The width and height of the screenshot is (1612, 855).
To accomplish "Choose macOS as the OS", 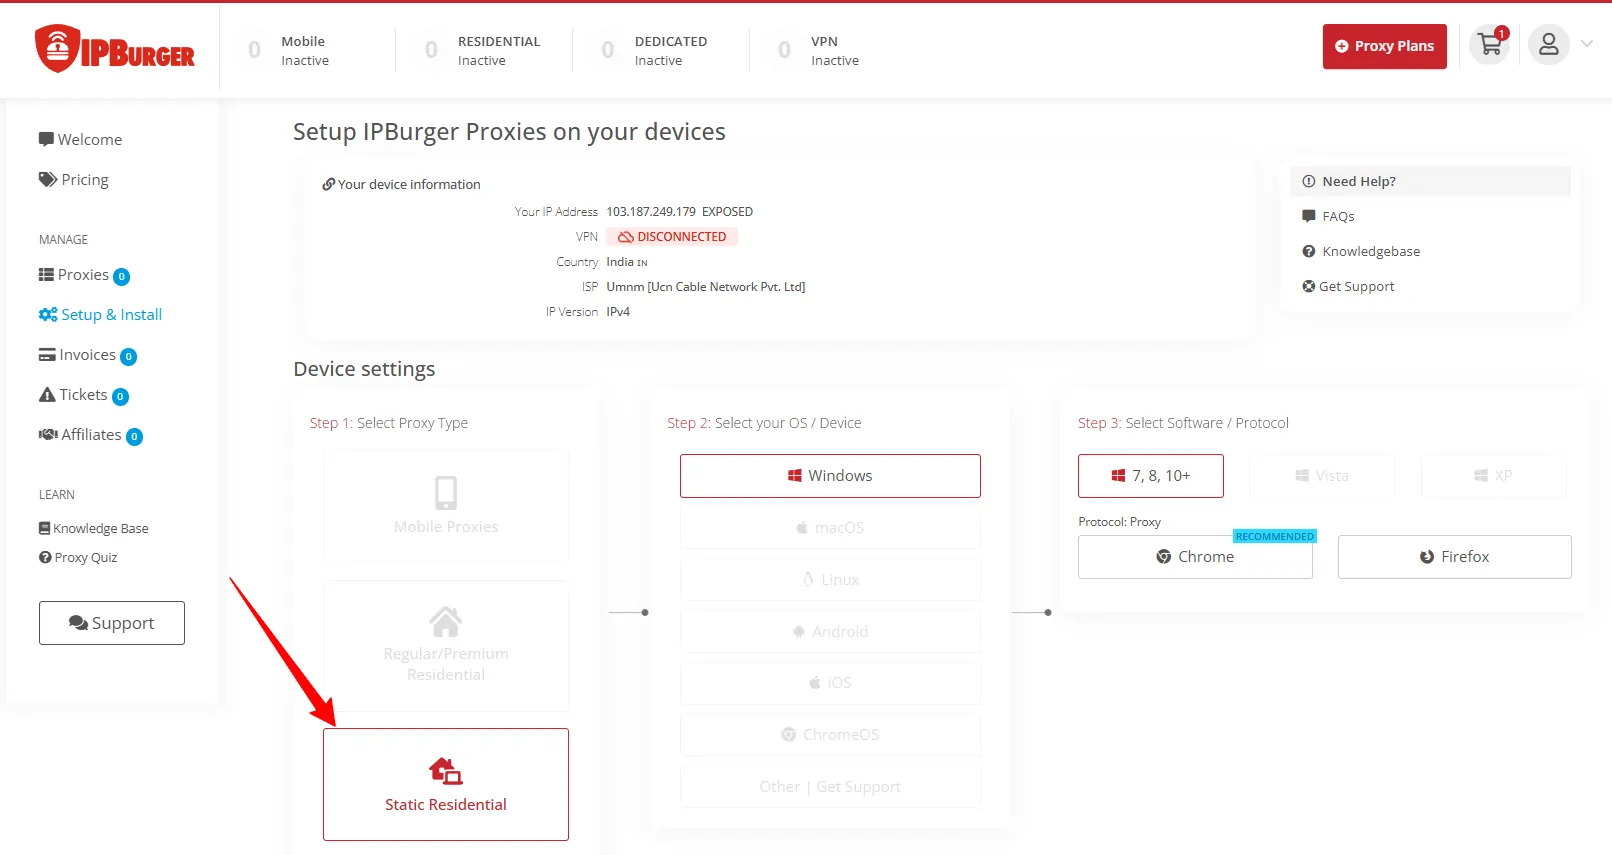I will point(830,528).
